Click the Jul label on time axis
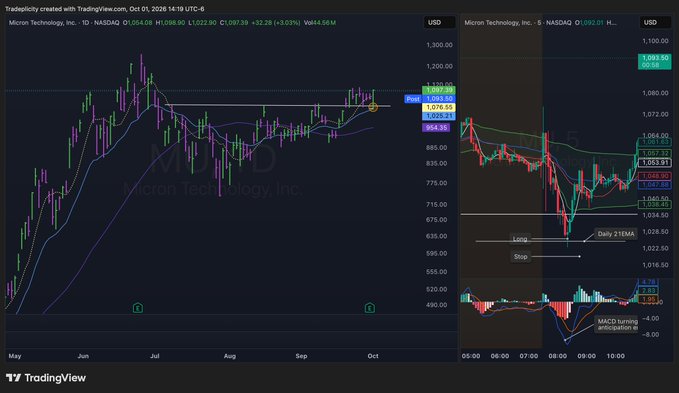Viewport: 679px width, 393px height. [x=155, y=356]
